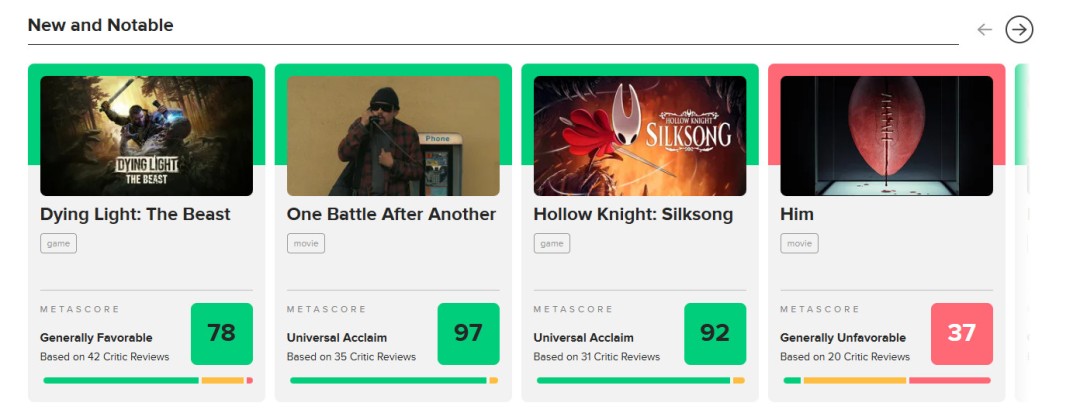Select the Hollow Knight: Silksong cover image
Screen dimensions: 1080x413
(x=639, y=136)
